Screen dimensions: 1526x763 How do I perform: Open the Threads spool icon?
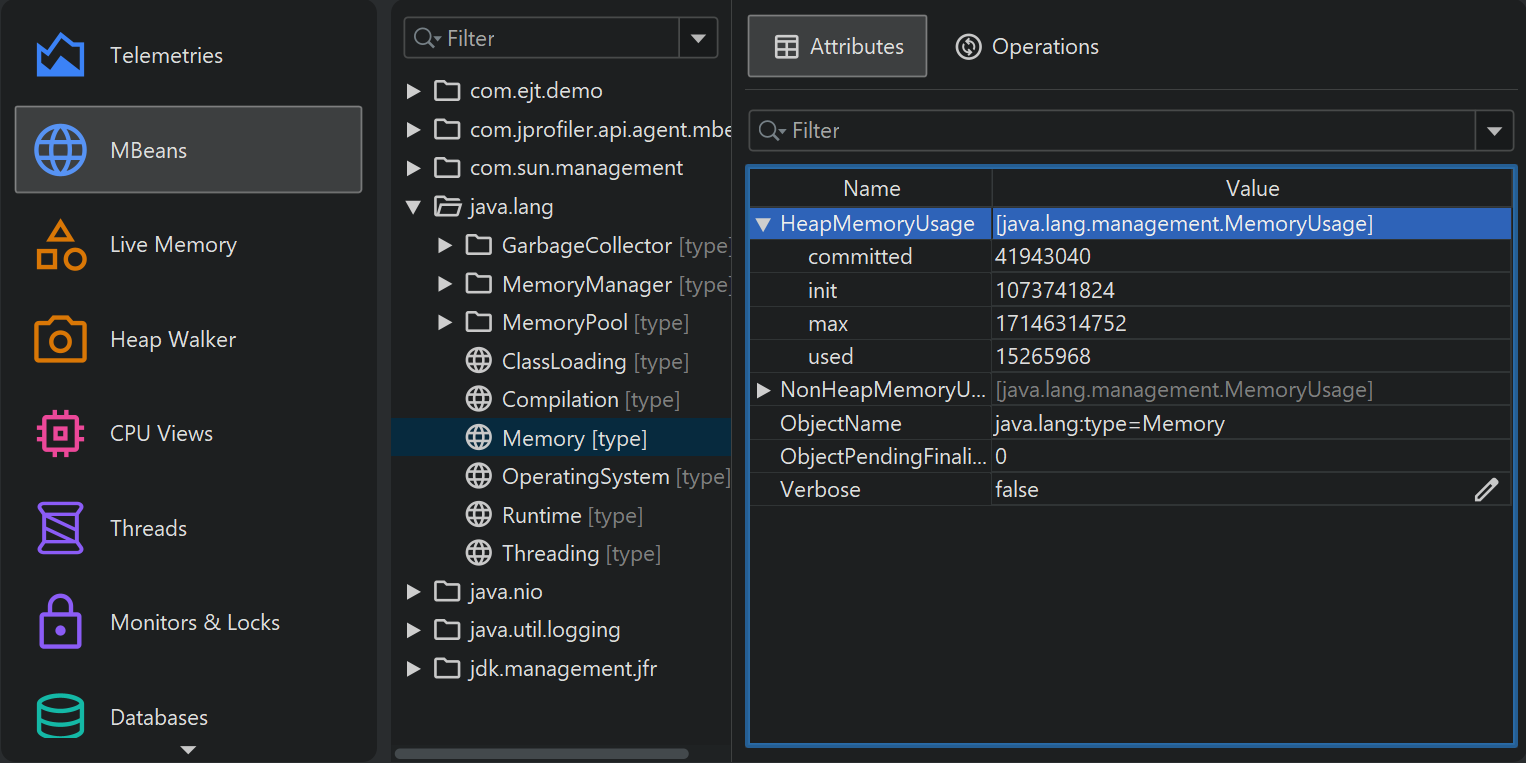click(60, 528)
